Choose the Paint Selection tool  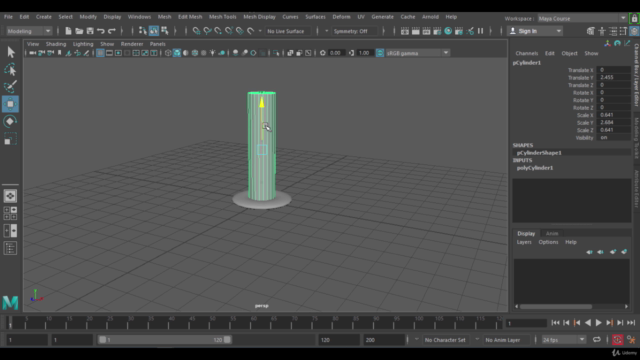(x=11, y=87)
